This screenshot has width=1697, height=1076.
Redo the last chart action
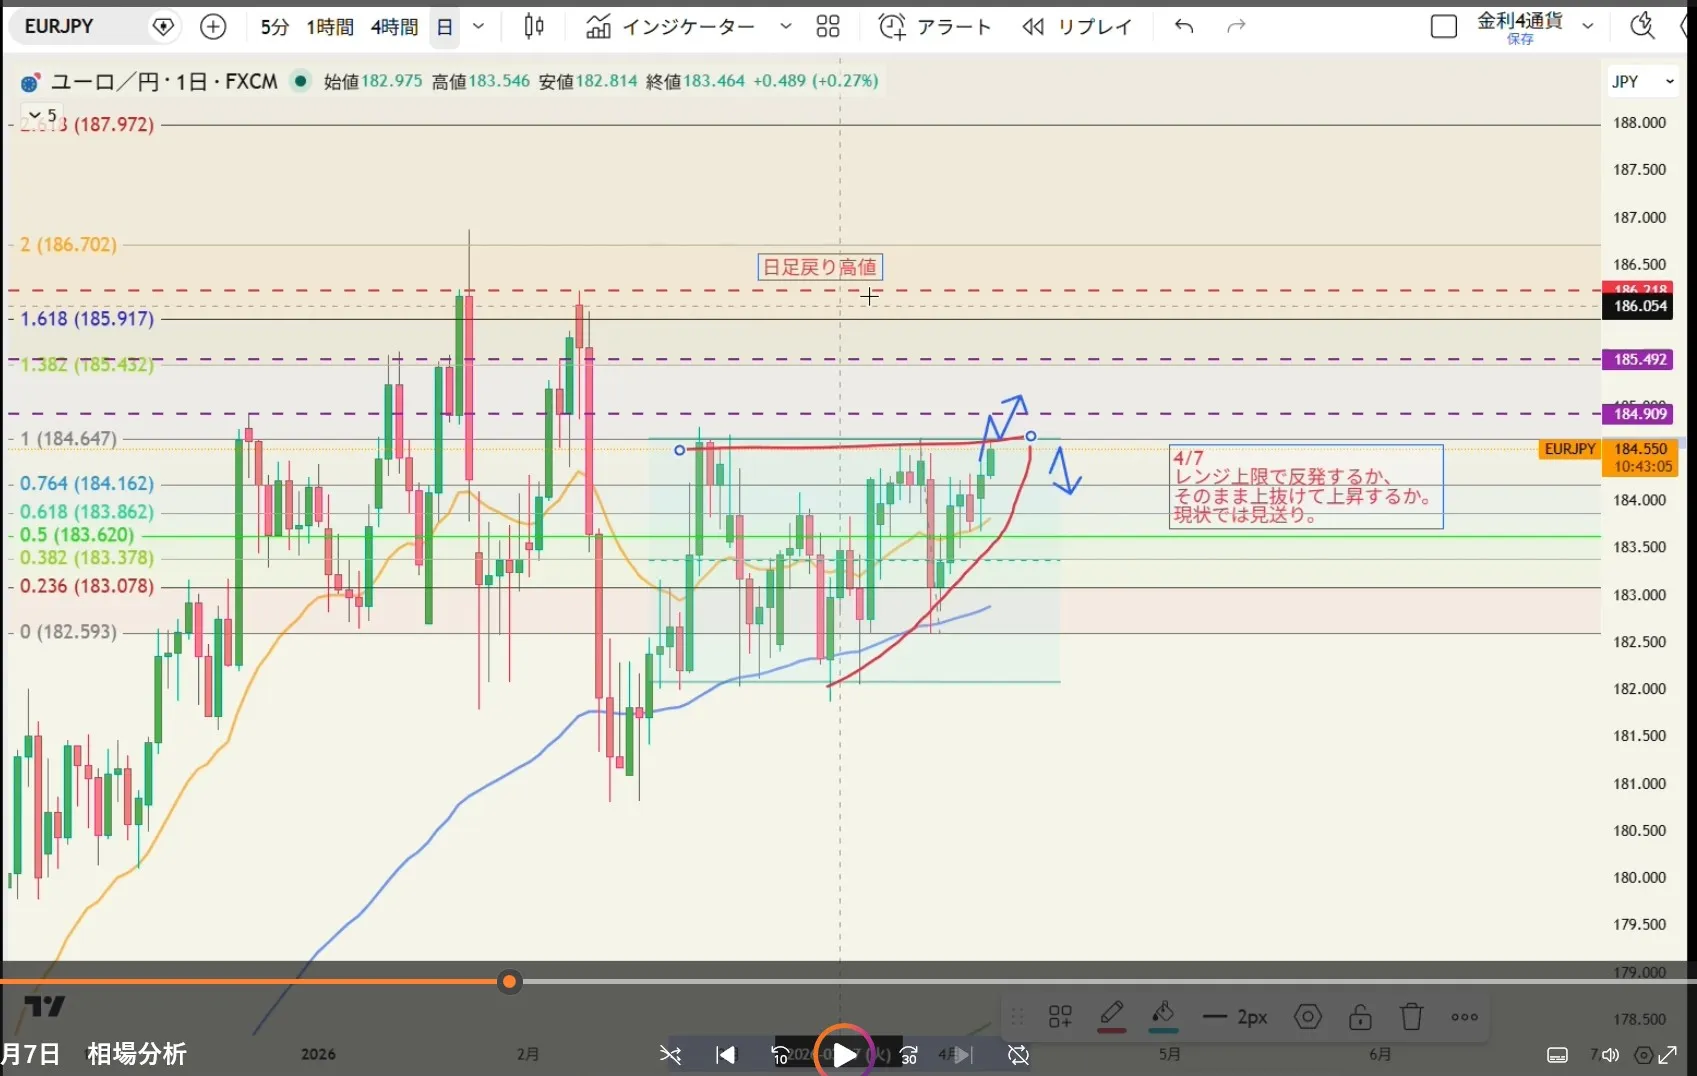(1237, 27)
